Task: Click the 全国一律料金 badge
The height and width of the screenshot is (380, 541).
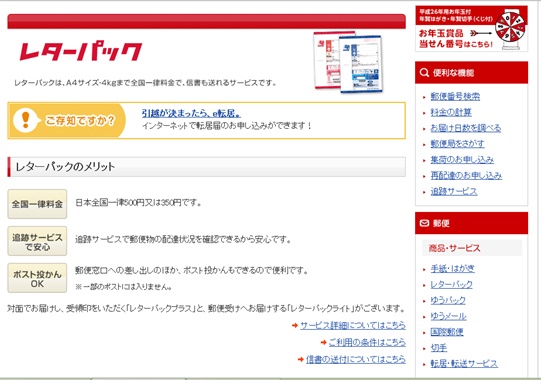Action: pos(37,204)
